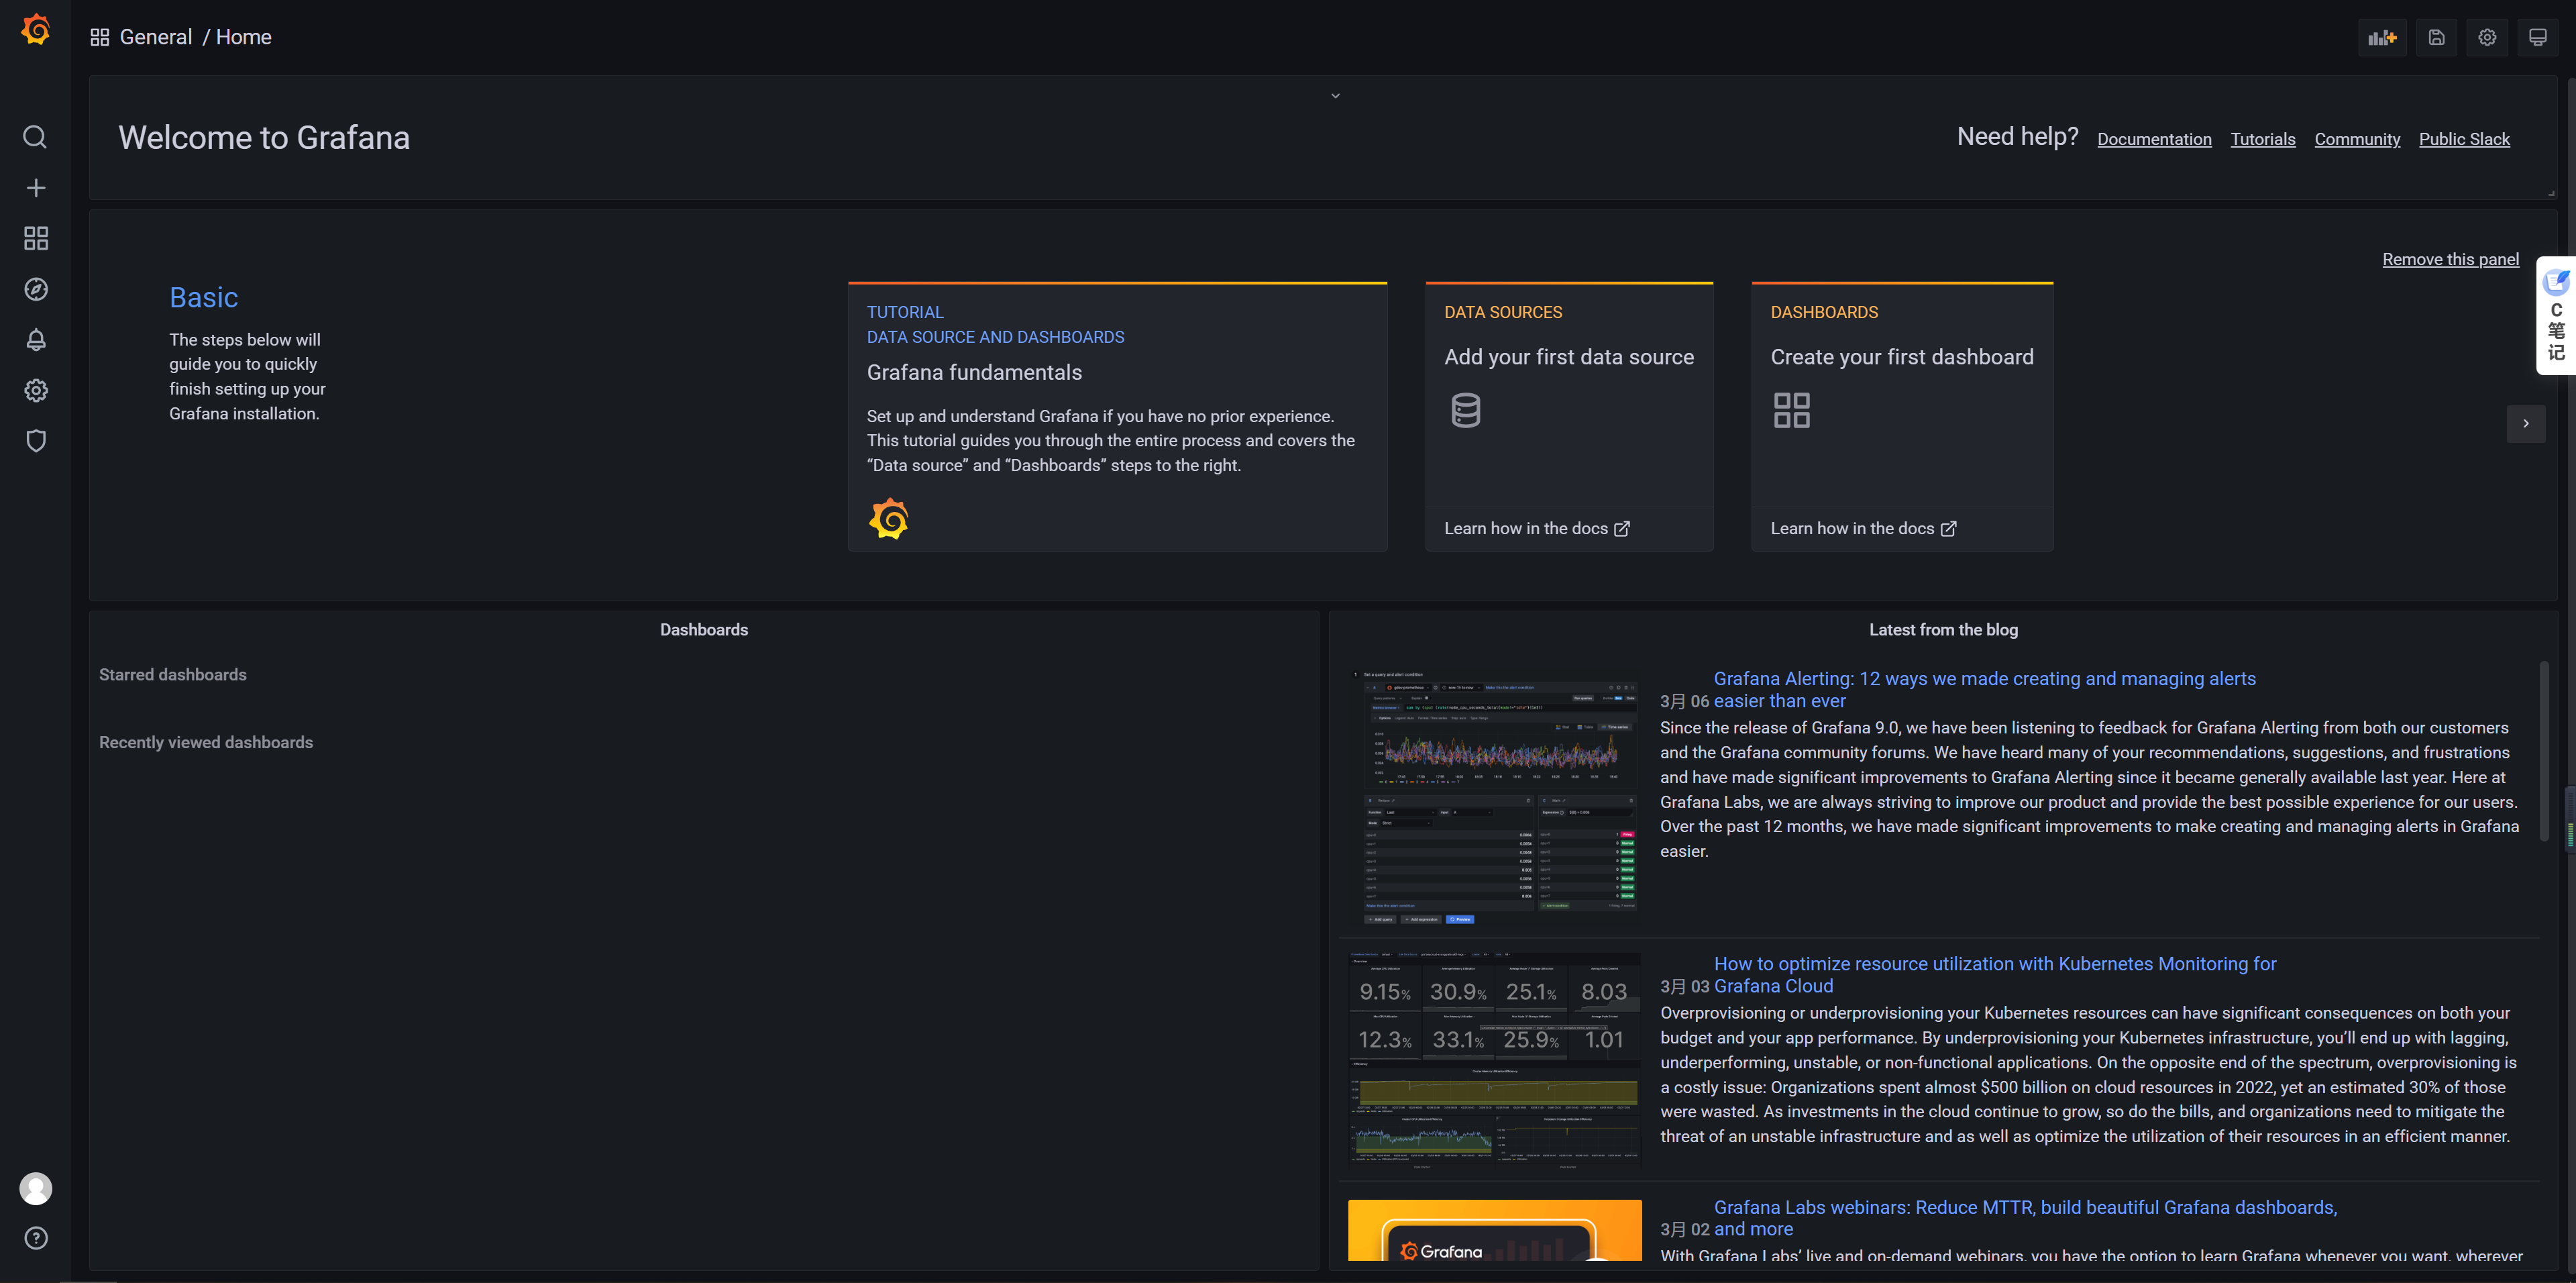Click the Need help? text
The height and width of the screenshot is (1283, 2576).
(x=2017, y=136)
